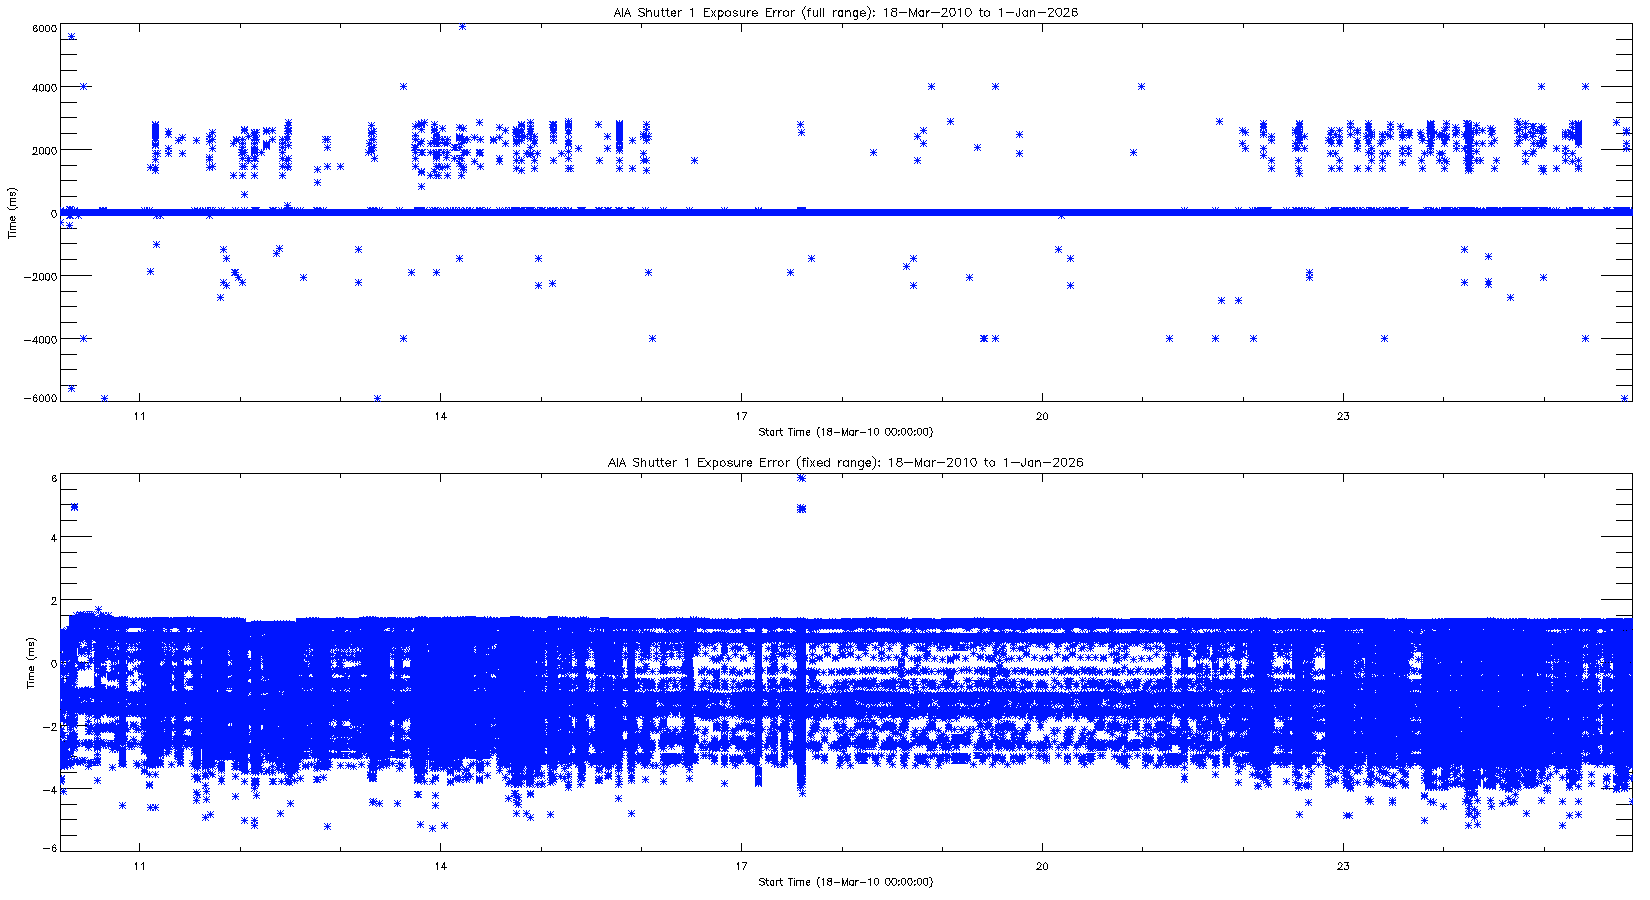Click the x-axis tick '23' in bottom plot

[x=1342, y=867]
